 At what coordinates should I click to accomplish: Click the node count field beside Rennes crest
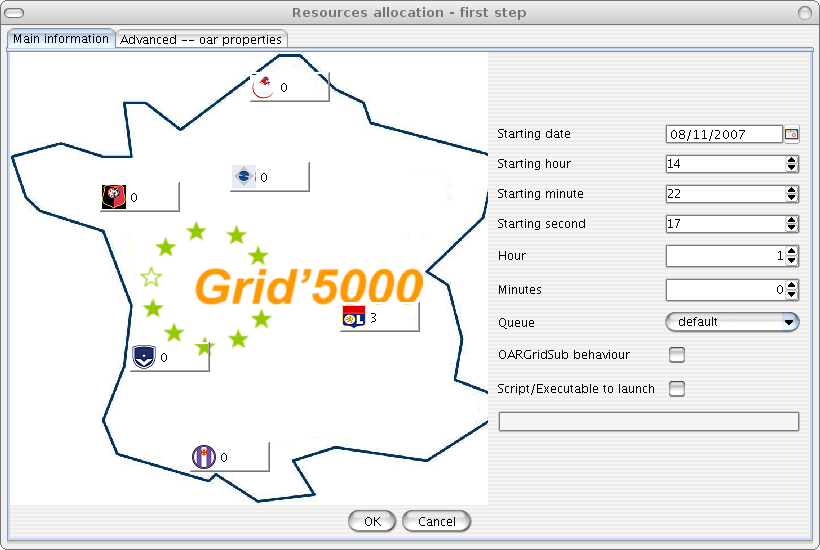pos(153,197)
